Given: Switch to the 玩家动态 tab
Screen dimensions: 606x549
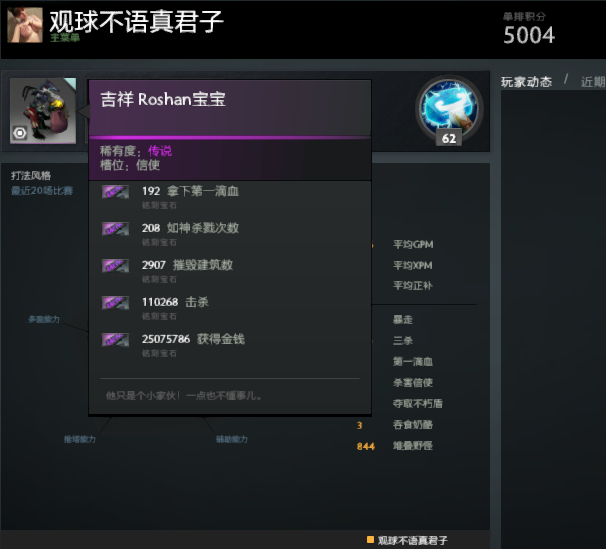Looking at the screenshot, I should tap(526, 82).
